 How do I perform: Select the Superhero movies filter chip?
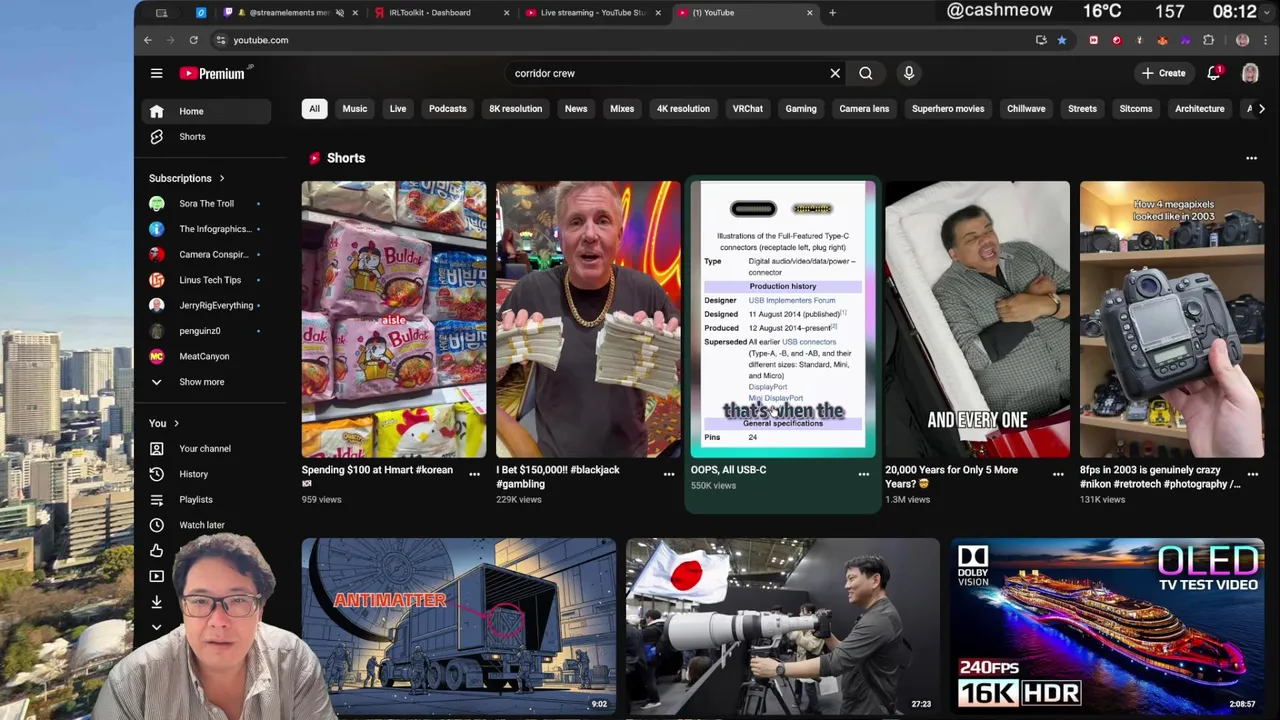point(948,109)
